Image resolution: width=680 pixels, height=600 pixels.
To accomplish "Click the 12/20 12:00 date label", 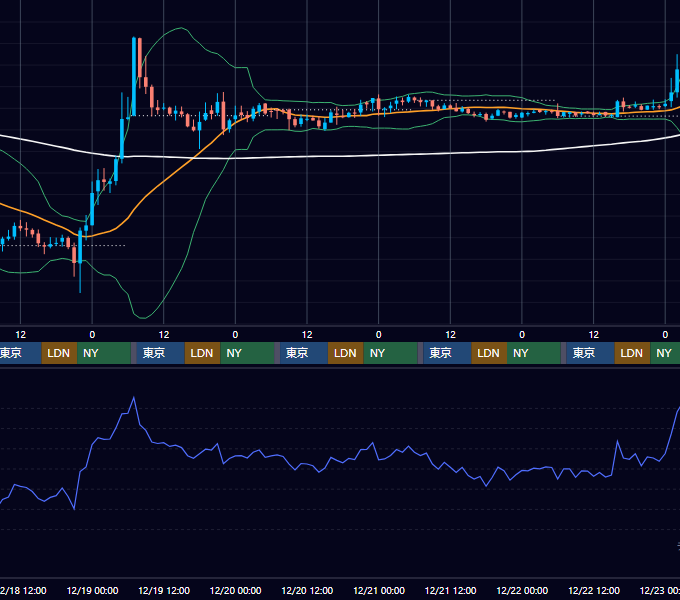I will tap(307, 590).
